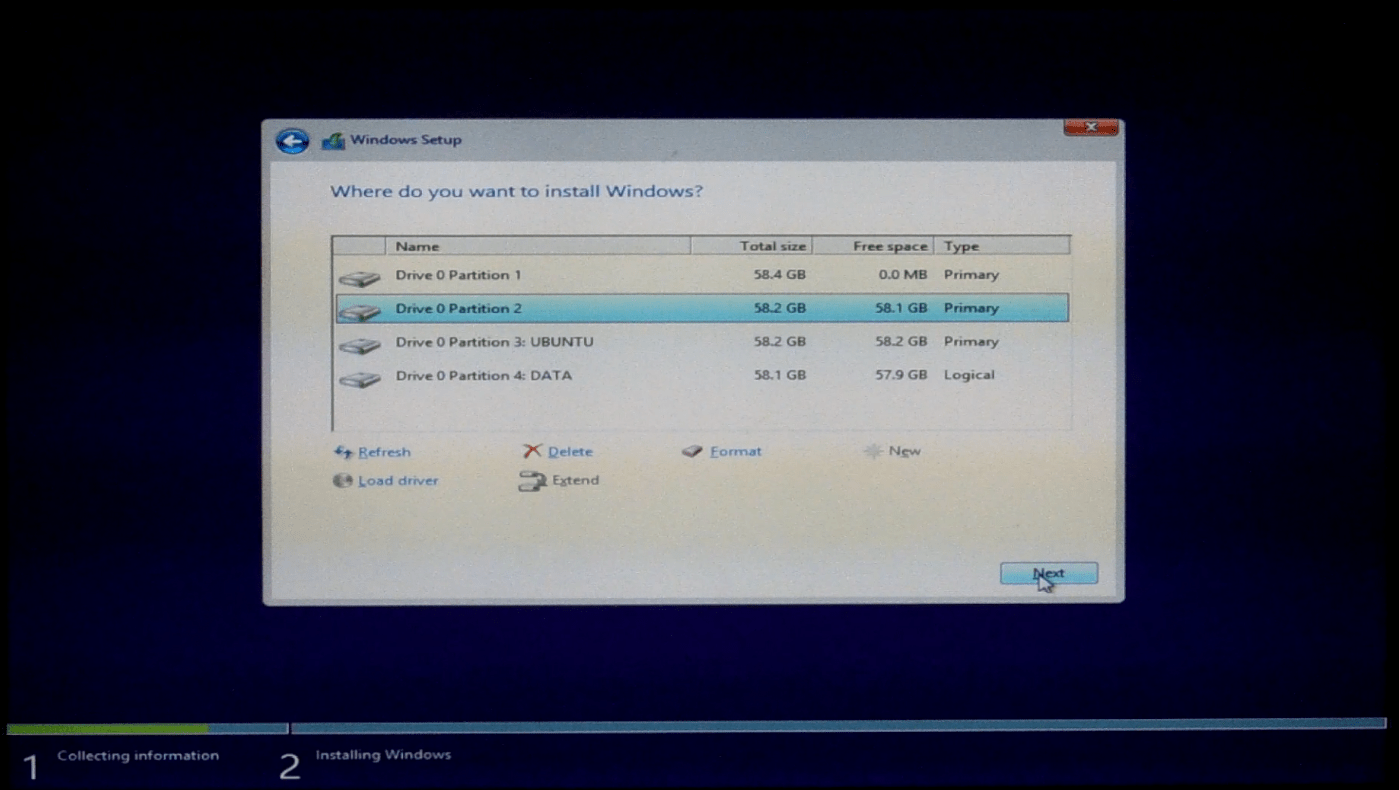Extend the selected partition

575,481
